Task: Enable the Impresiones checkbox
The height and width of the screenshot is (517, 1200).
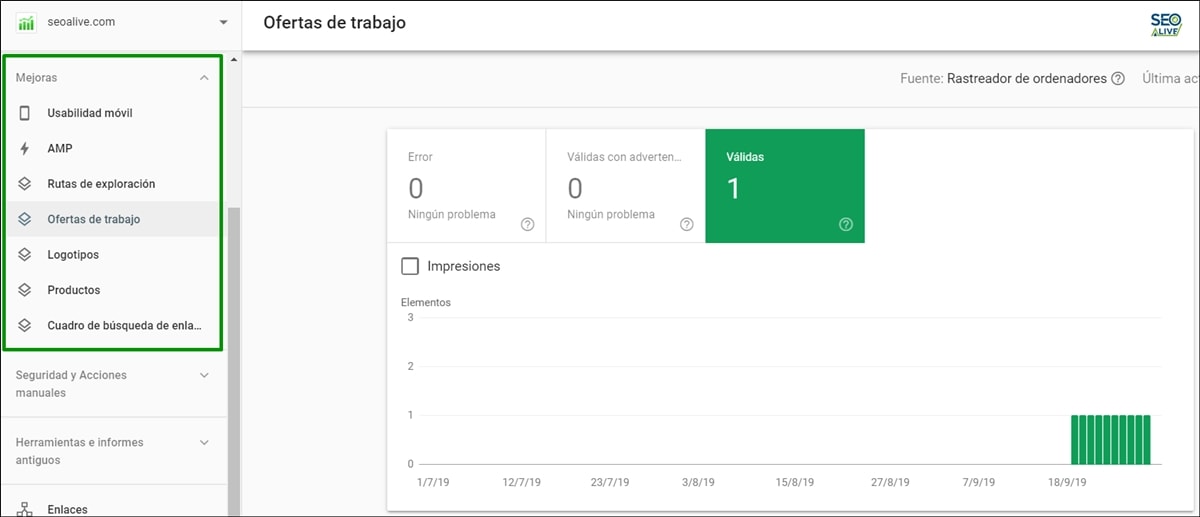Action: click(409, 266)
